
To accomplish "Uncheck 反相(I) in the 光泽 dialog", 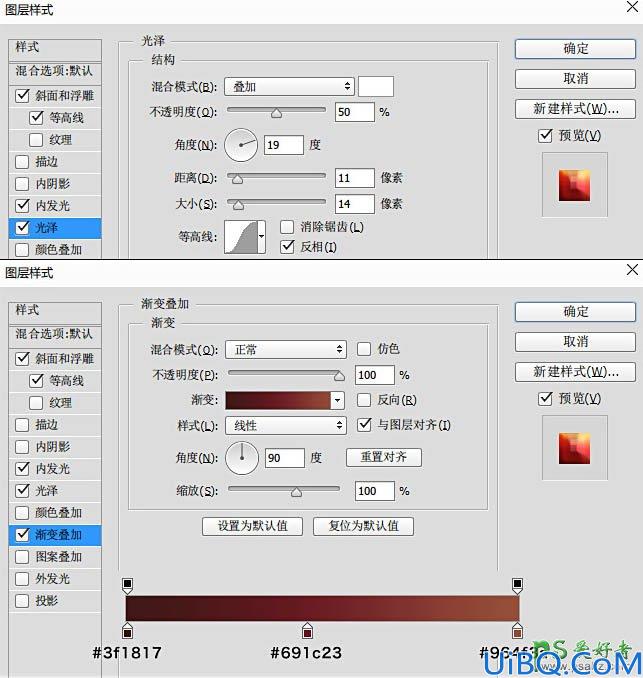I will 287,246.
